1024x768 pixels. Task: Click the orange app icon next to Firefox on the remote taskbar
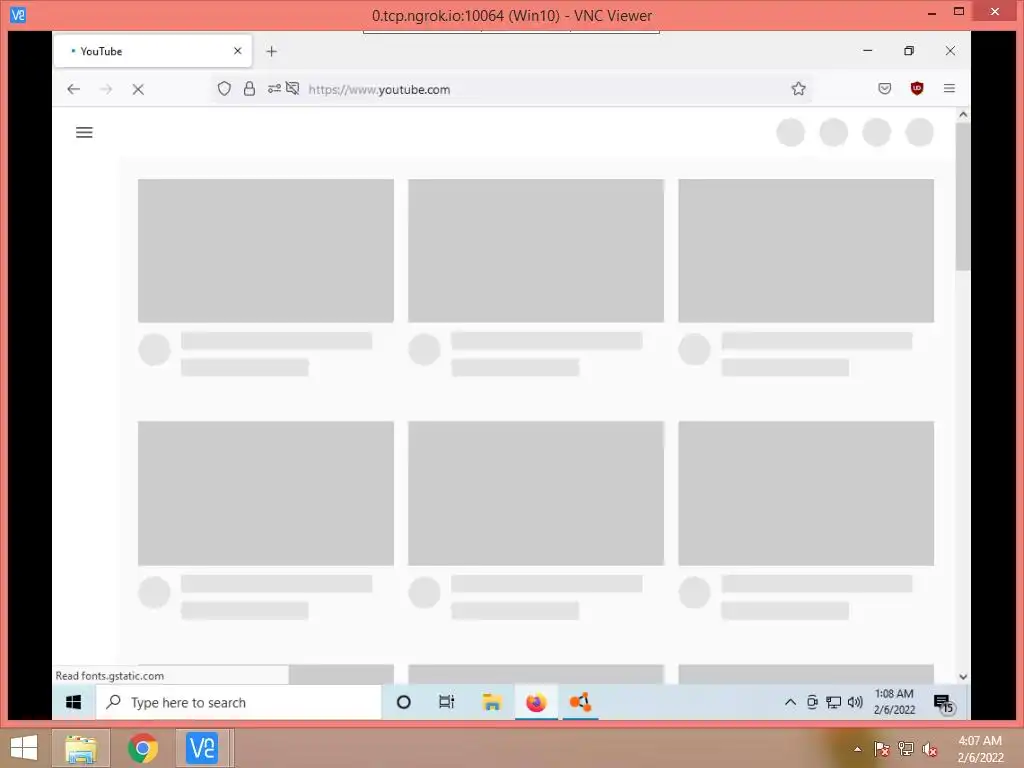[580, 702]
